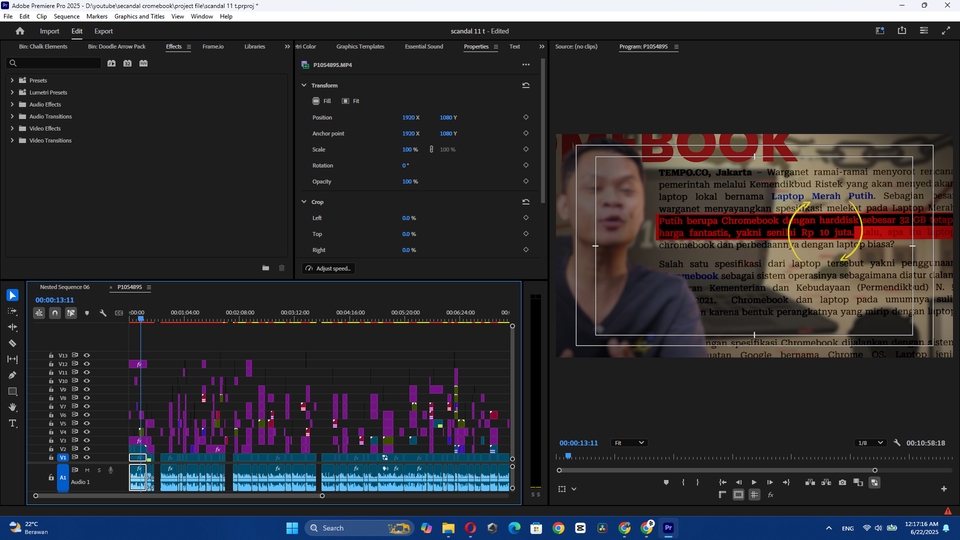Expand Video Effects folder
The width and height of the screenshot is (960, 540).
(x=12, y=129)
